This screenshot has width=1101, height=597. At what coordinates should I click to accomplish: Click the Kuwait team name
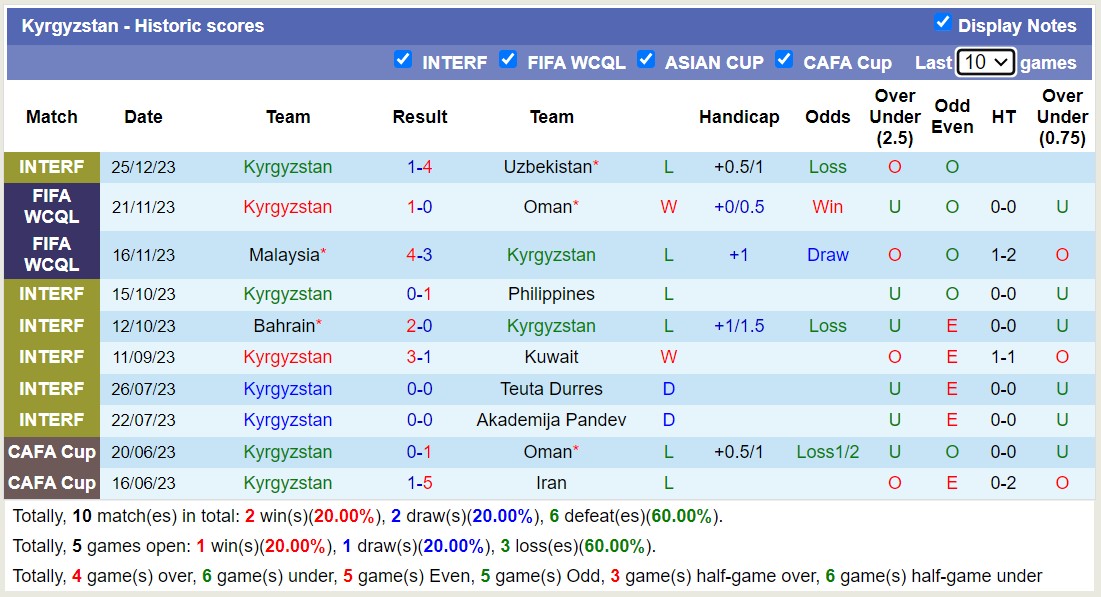coord(551,356)
